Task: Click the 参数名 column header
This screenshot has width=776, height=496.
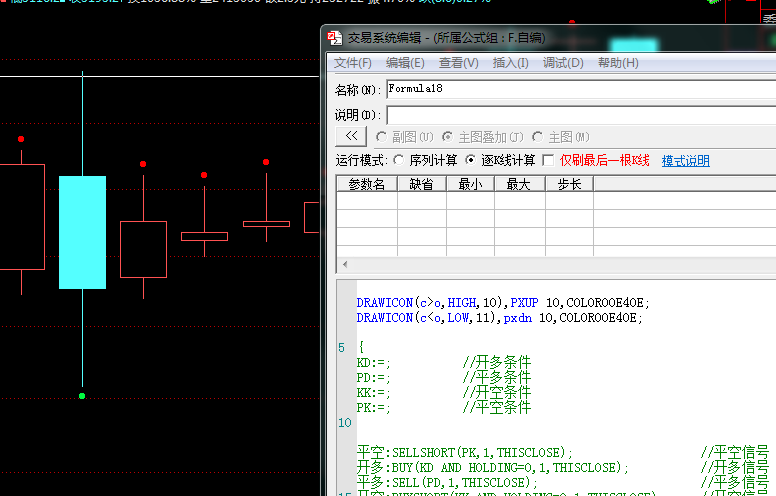Action: point(366,184)
